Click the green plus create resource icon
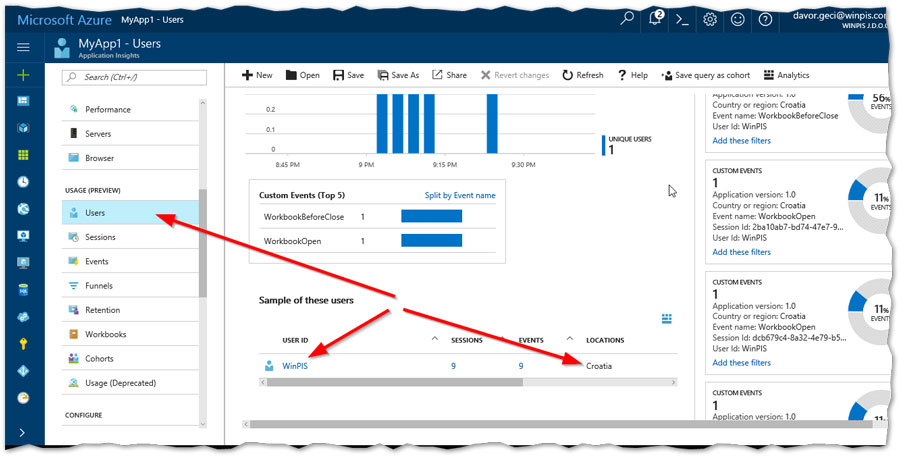 23,75
